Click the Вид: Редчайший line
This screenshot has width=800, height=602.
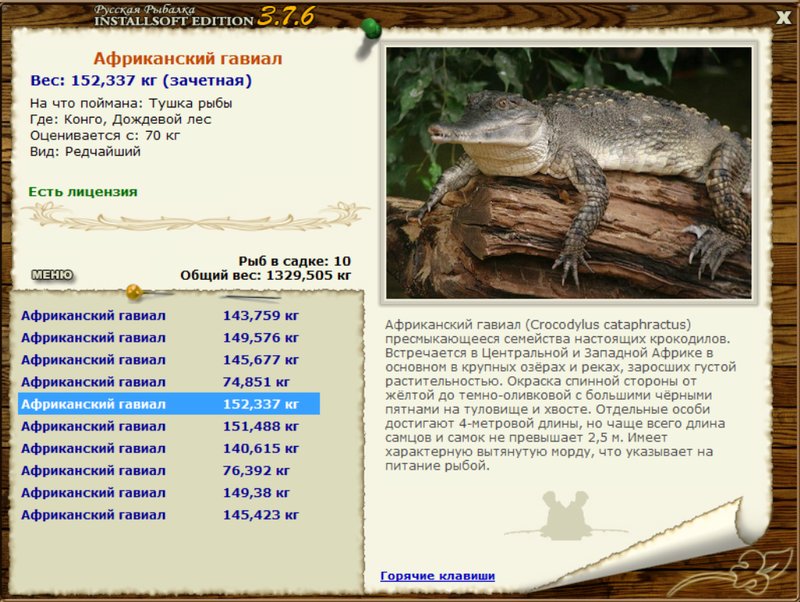tap(85, 152)
